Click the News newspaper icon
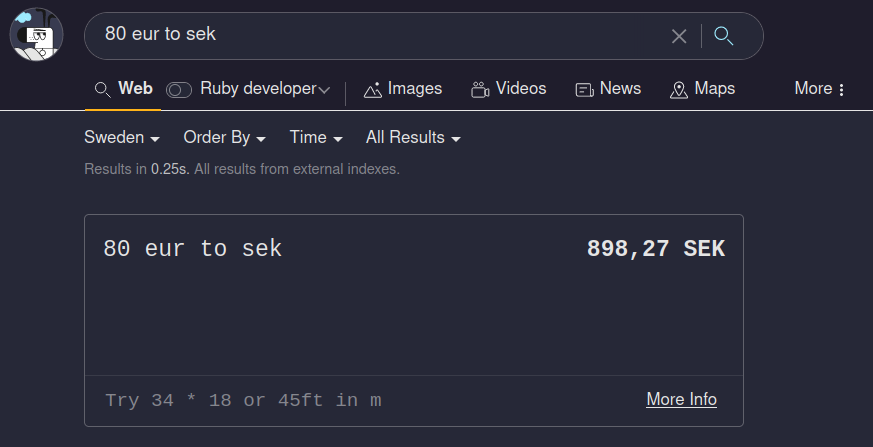The width and height of the screenshot is (873, 447). coord(585,89)
